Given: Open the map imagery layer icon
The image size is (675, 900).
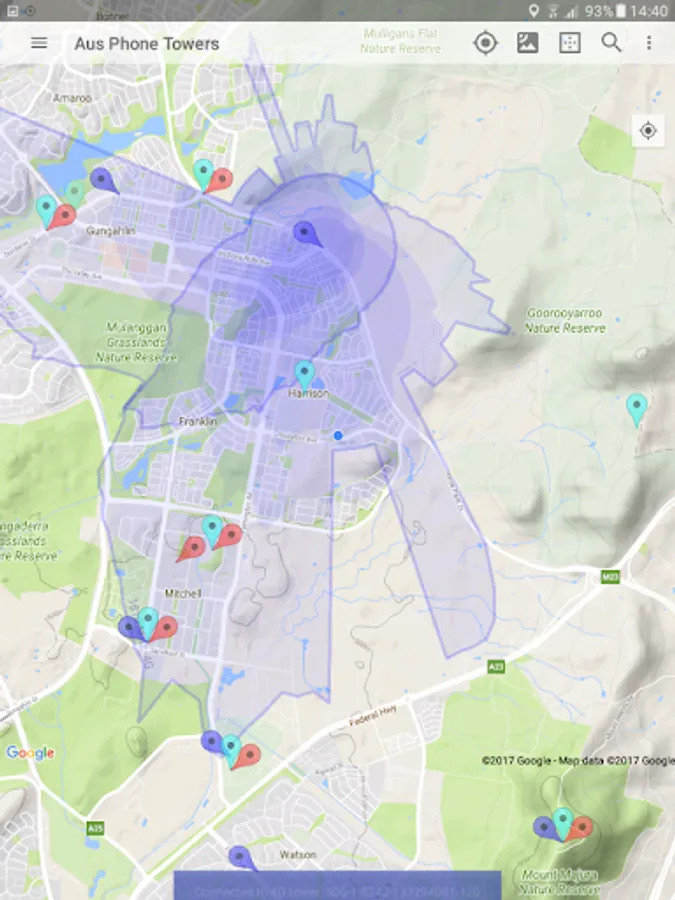Looking at the screenshot, I should 527,43.
